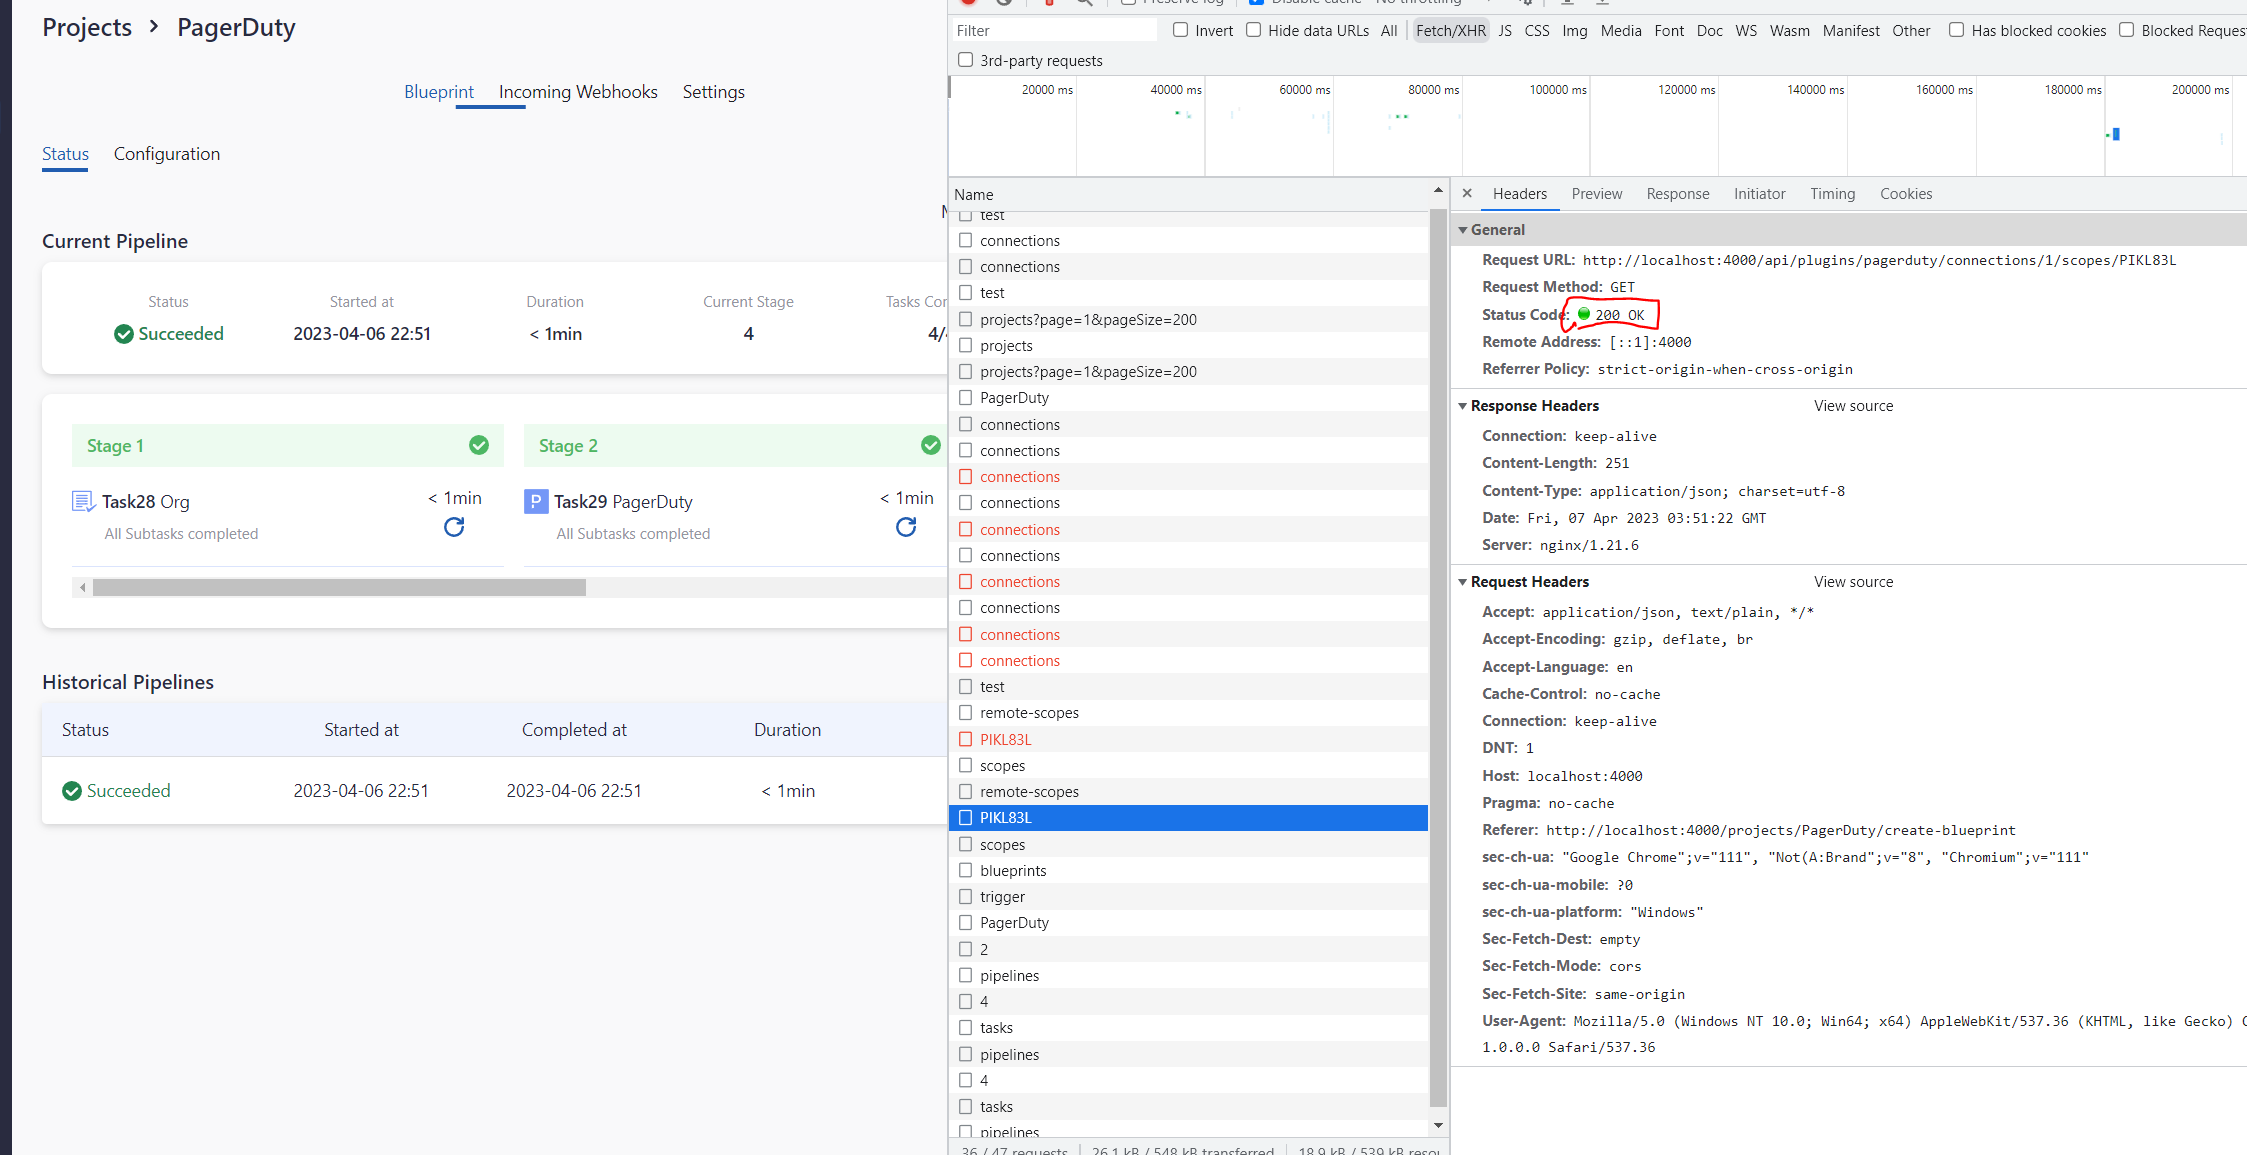Check Hide data URLs option

(x=1254, y=30)
